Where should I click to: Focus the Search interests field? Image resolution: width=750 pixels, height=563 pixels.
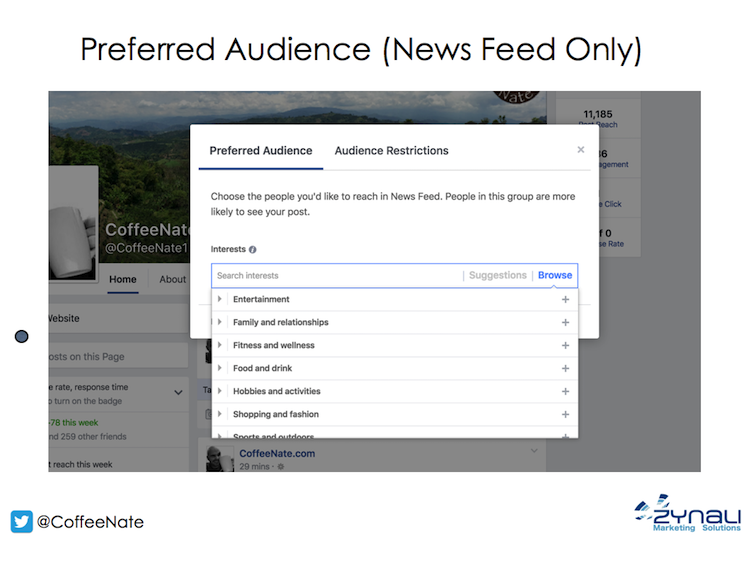337,276
